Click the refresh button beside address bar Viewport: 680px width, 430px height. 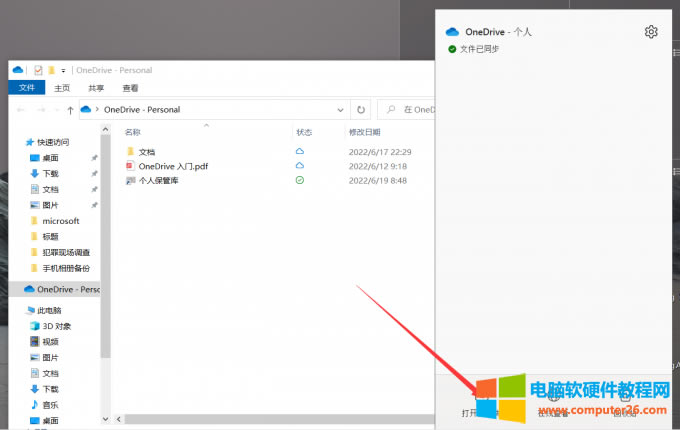pyautogui.click(x=360, y=109)
